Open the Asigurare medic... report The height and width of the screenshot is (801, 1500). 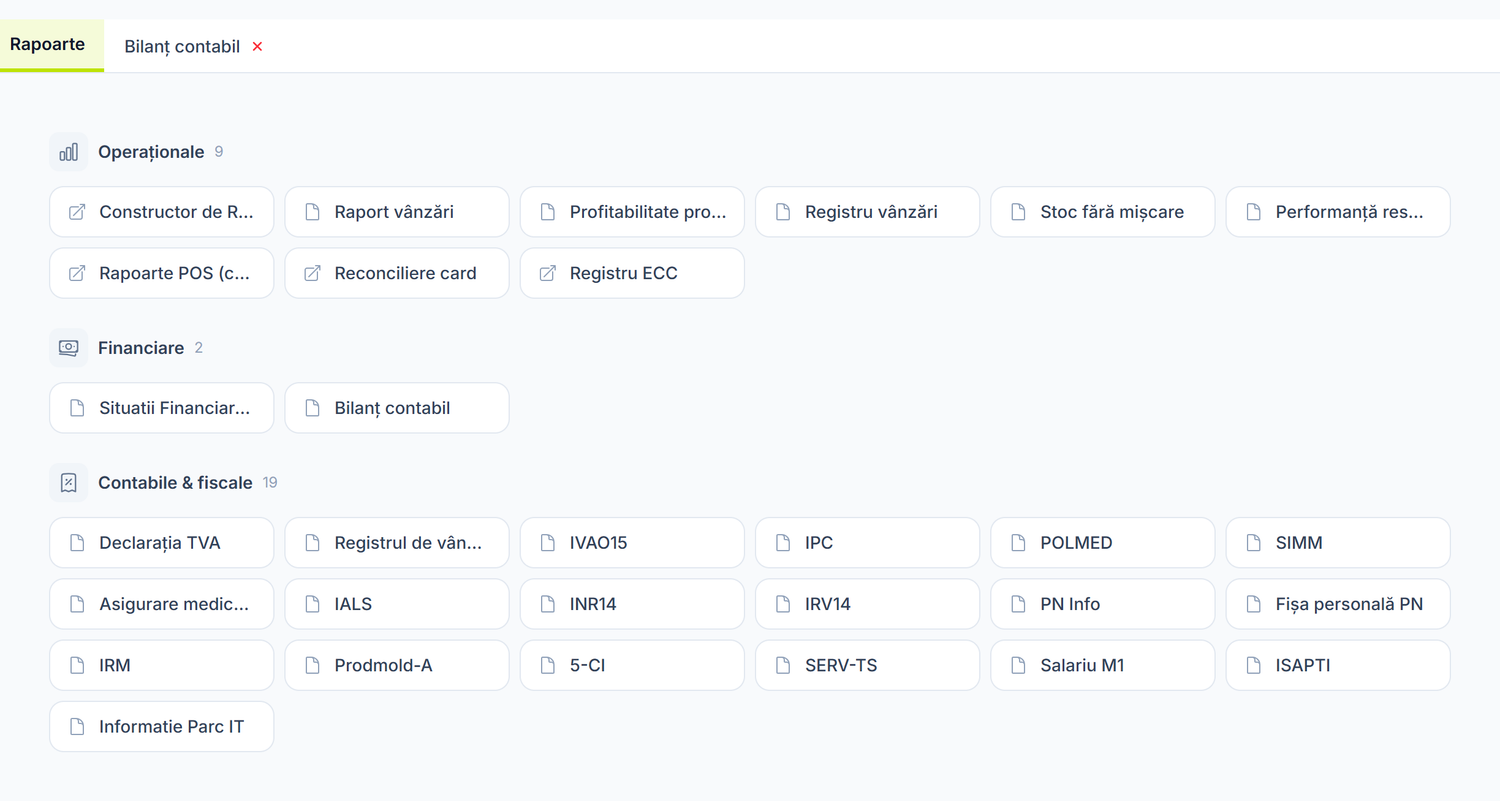click(161, 604)
